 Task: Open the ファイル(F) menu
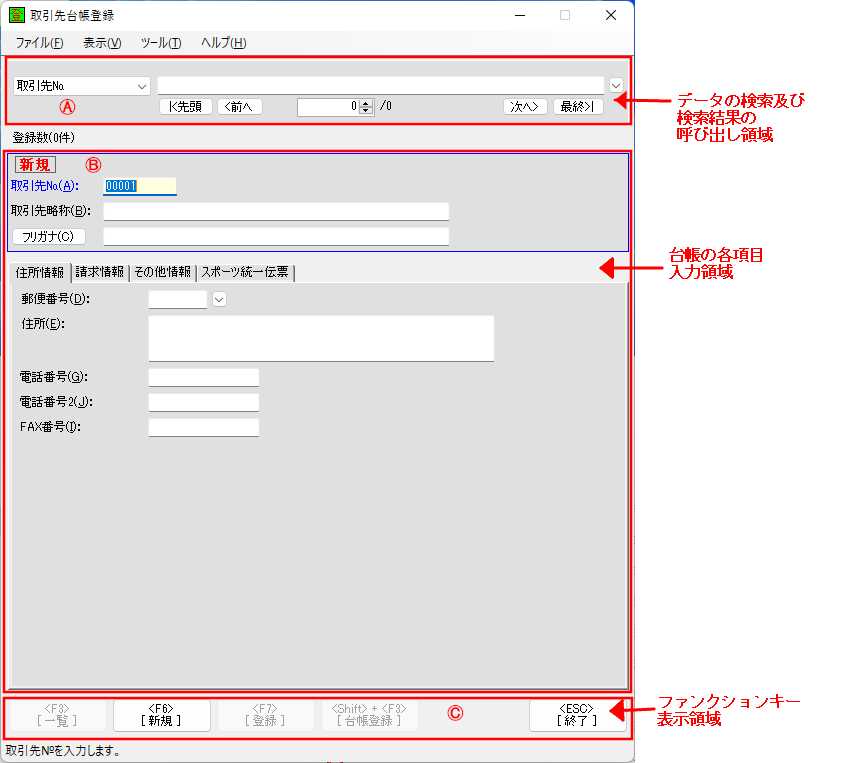(x=39, y=43)
